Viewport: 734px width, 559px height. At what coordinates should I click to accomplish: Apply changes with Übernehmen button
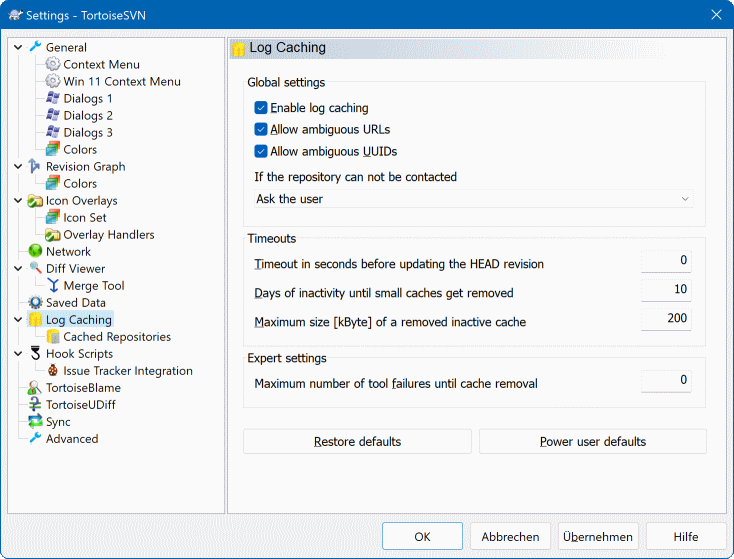[x=598, y=537]
